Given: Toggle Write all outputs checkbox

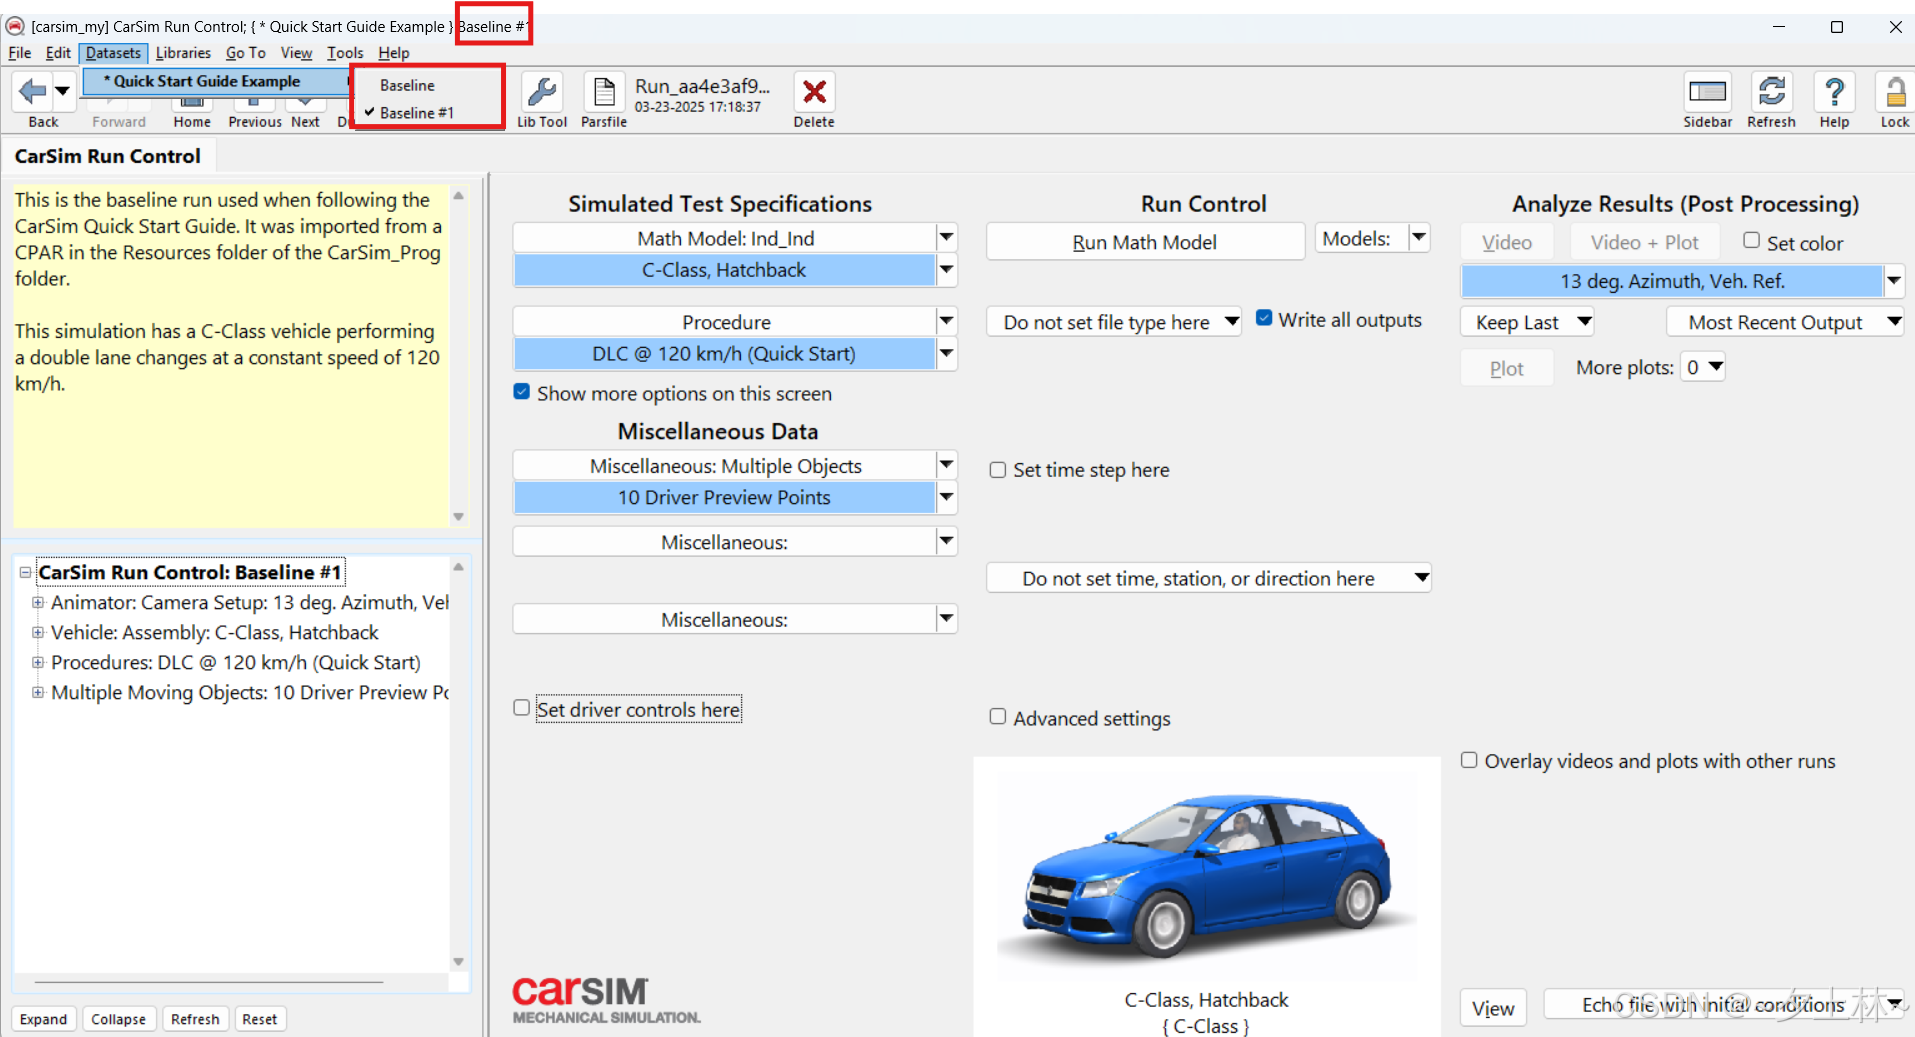Looking at the screenshot, I should 1264,319.
